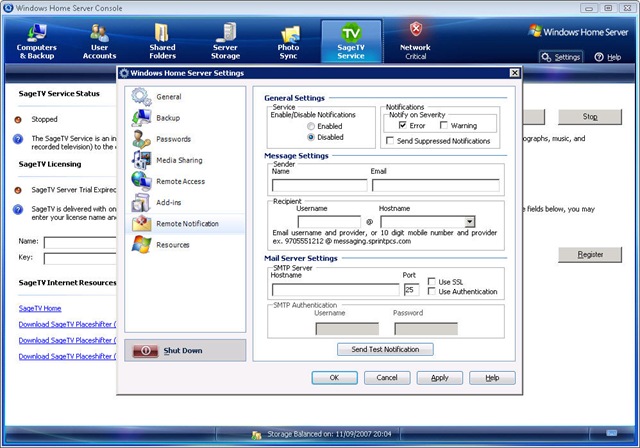Select Resources Windows flag icon
Image resolution: width=640 pixels, height=448 pixels.
(x=141, y=245)
